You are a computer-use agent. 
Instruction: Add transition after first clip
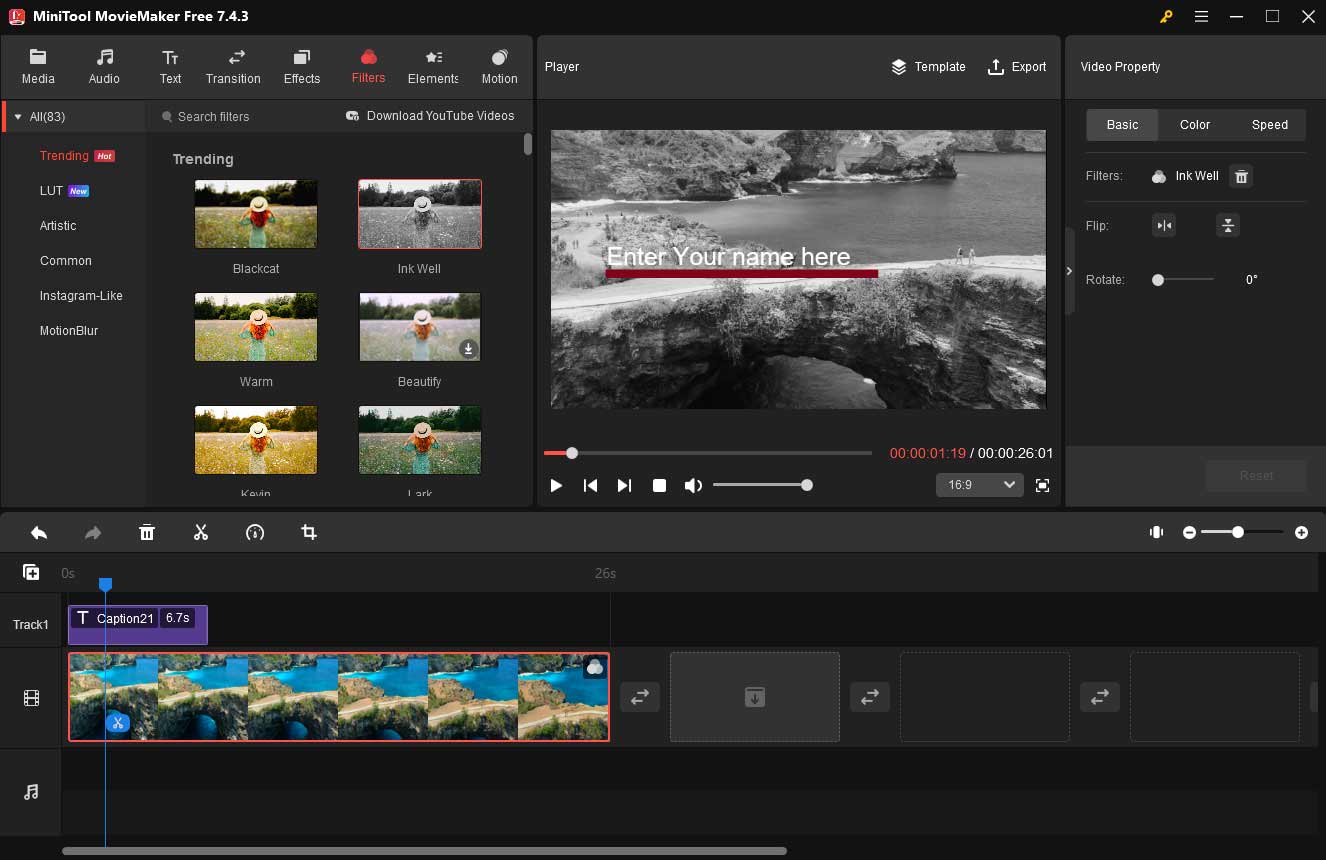point(640,697)
